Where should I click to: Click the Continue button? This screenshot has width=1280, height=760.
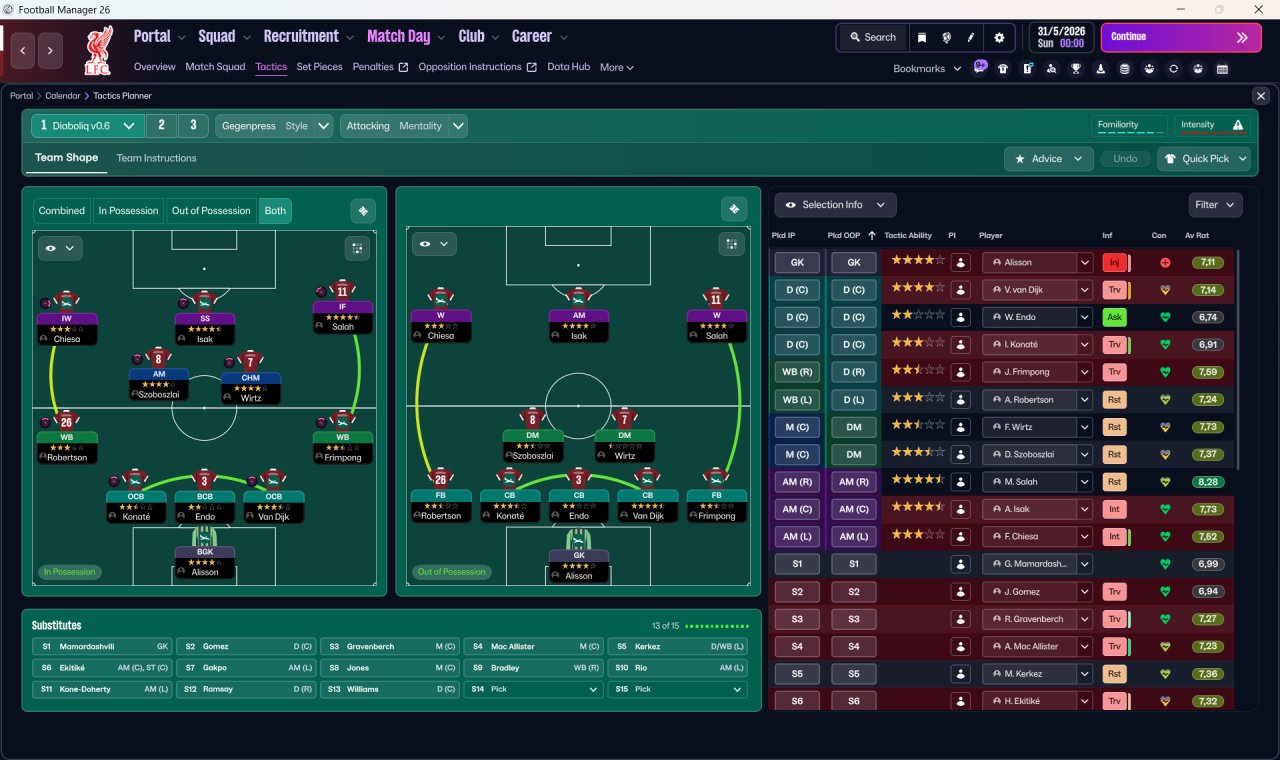1179,37
